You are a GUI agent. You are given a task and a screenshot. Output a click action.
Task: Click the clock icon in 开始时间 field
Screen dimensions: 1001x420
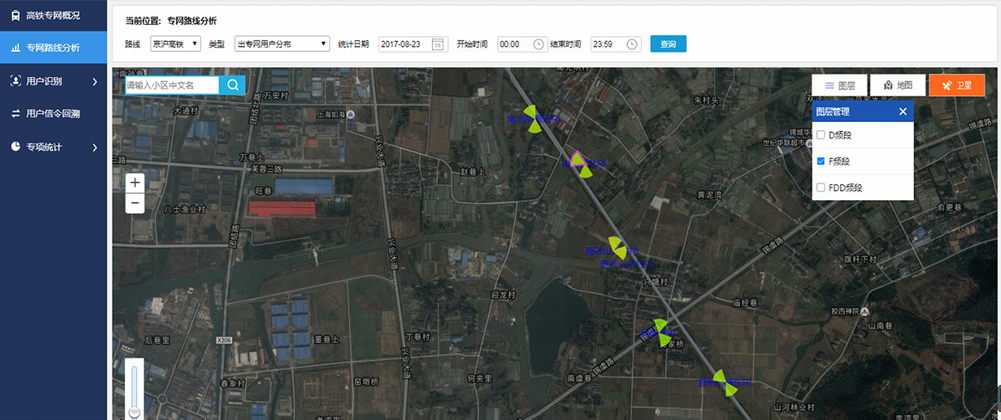click(x=539, y=44)
